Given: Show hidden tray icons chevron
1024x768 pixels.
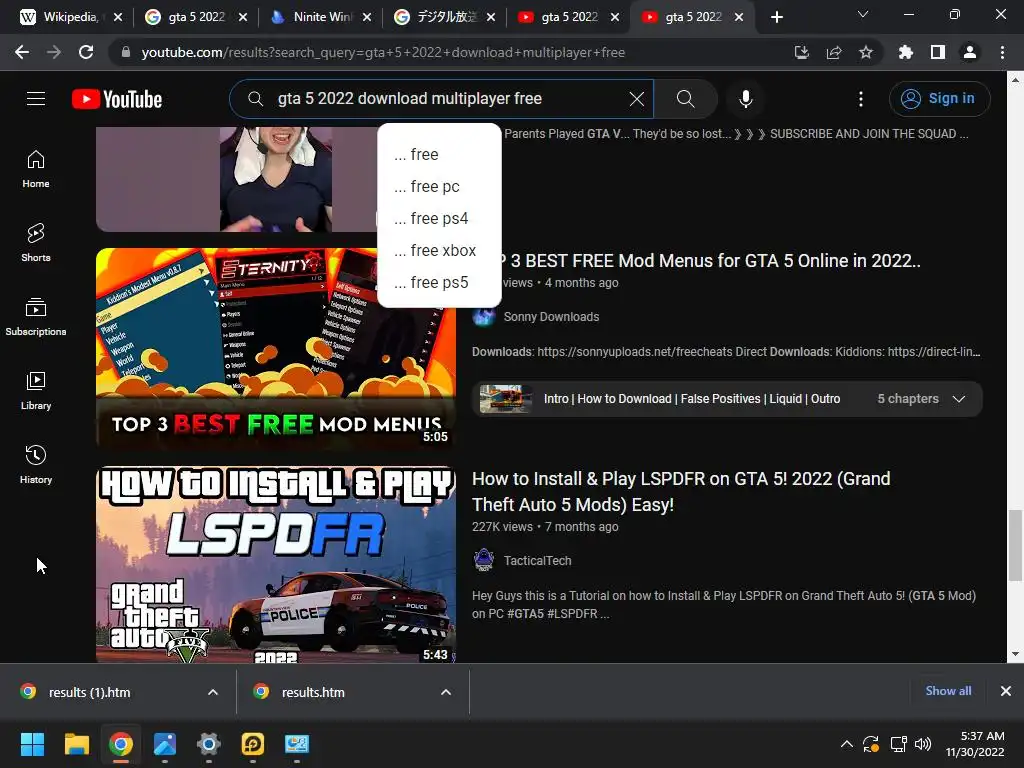Looking at the screenshot, I should [x=846, y=744].
